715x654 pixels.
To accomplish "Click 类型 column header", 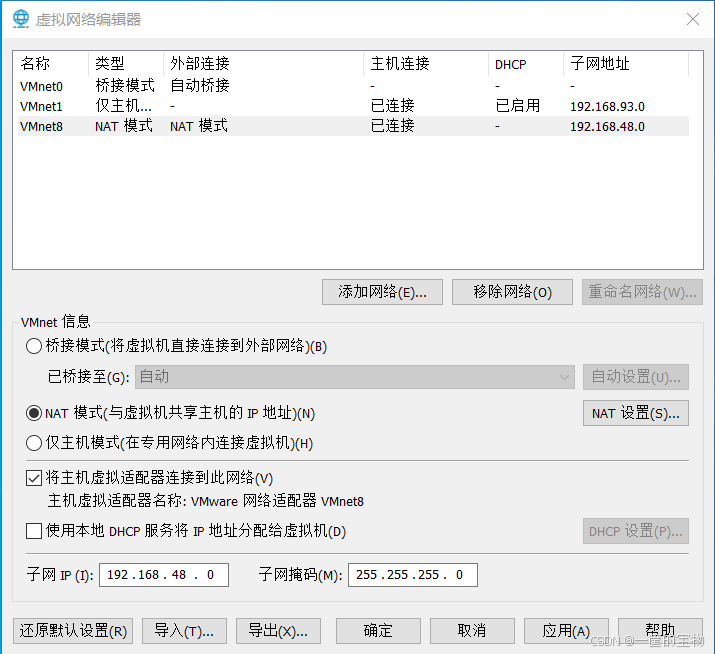I will [x=126, y=63].
